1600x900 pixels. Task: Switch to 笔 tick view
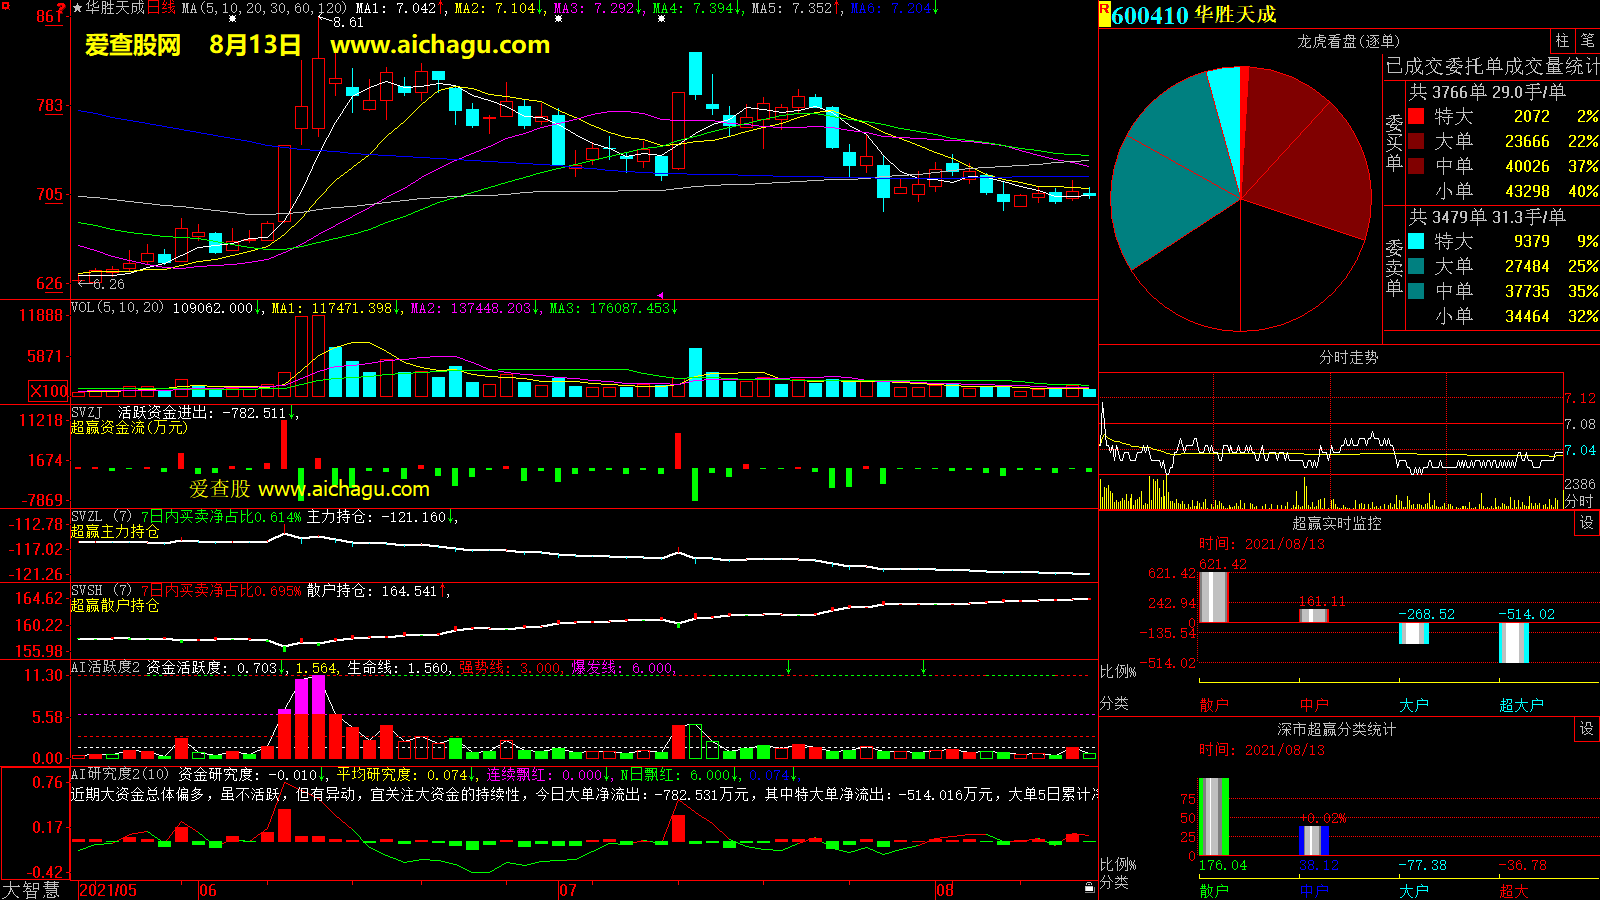click(1587, 41)
